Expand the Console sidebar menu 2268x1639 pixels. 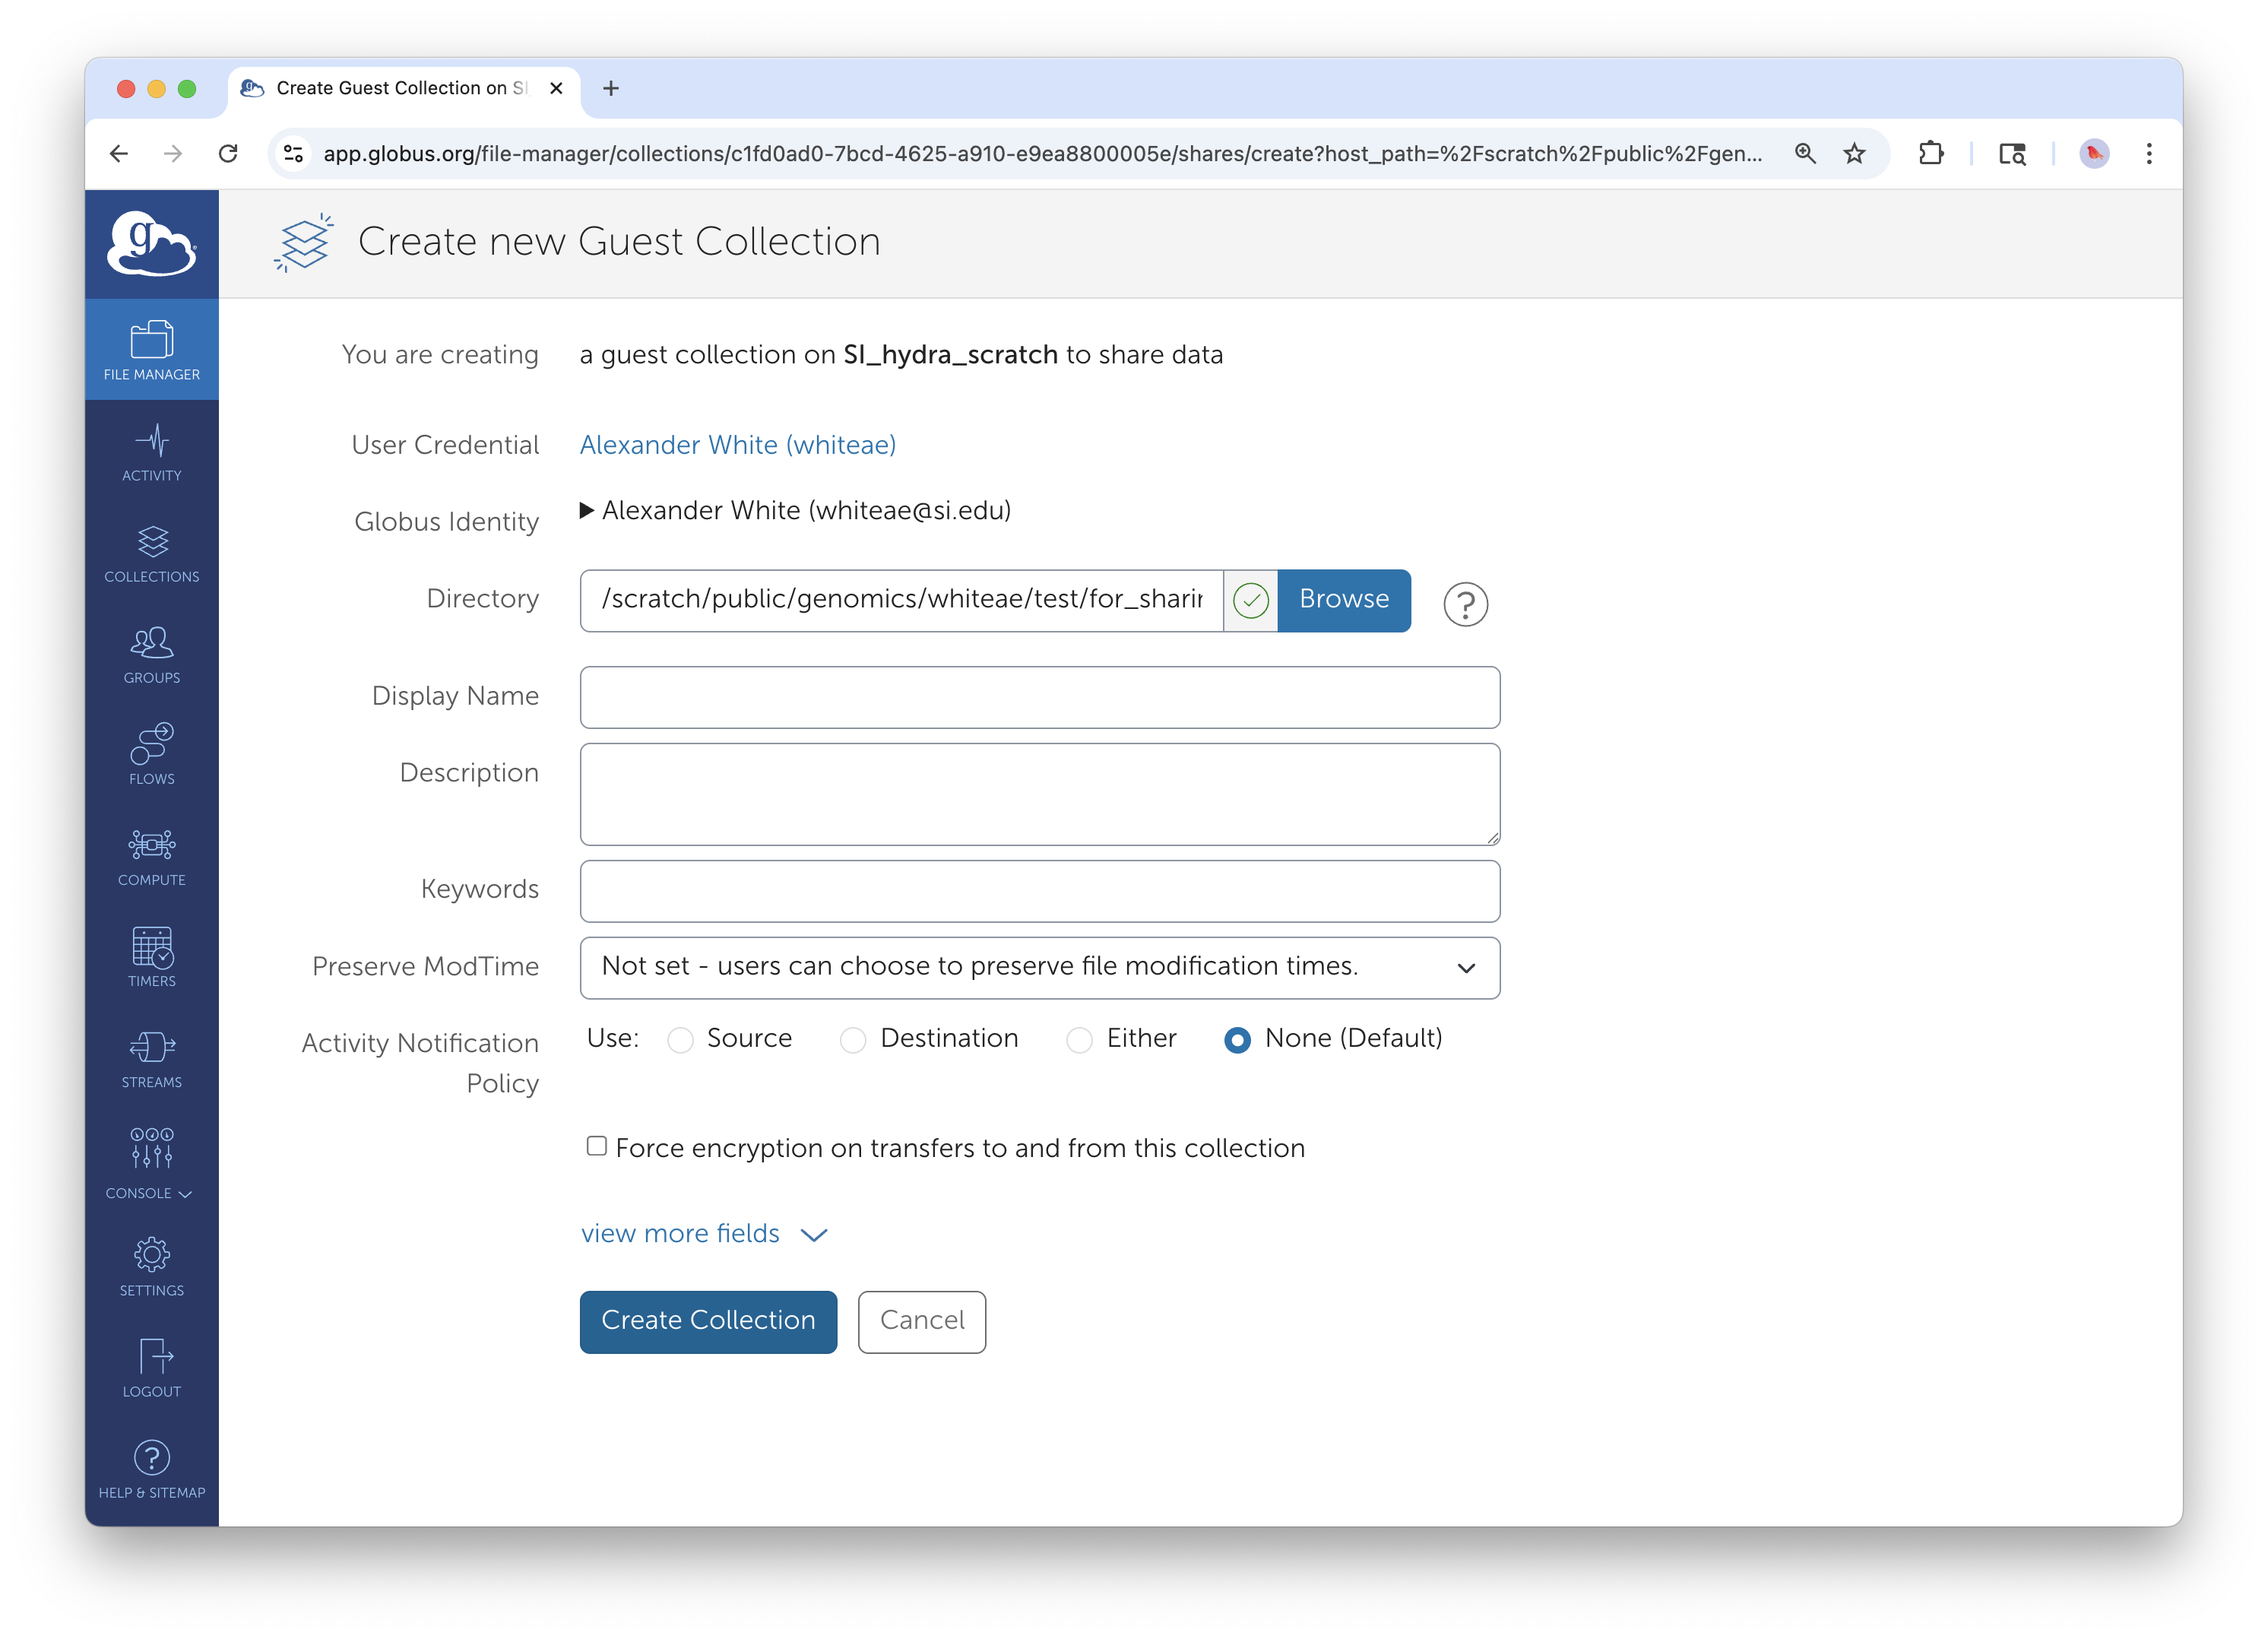click(x=150, y=1163)
